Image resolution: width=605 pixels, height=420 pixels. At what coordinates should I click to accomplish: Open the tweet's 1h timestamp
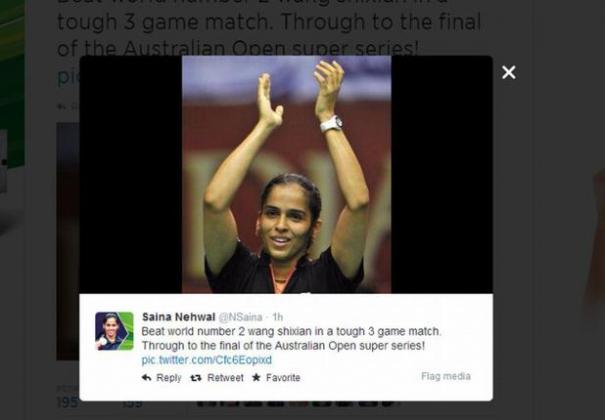pyautogui.click(x=277, y=317)
